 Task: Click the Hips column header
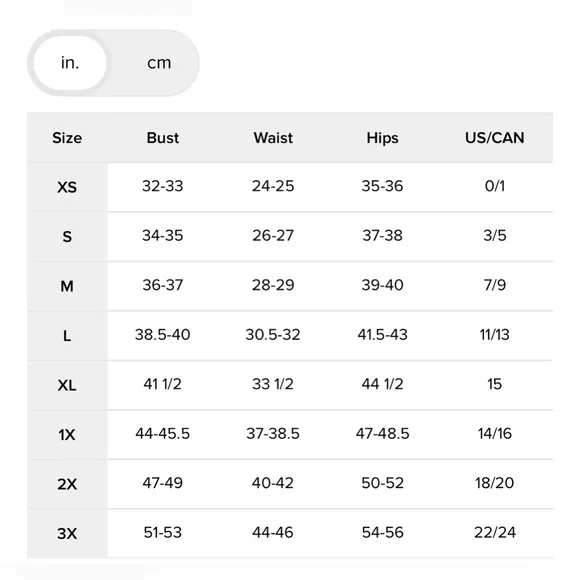[x=382, y=138]
